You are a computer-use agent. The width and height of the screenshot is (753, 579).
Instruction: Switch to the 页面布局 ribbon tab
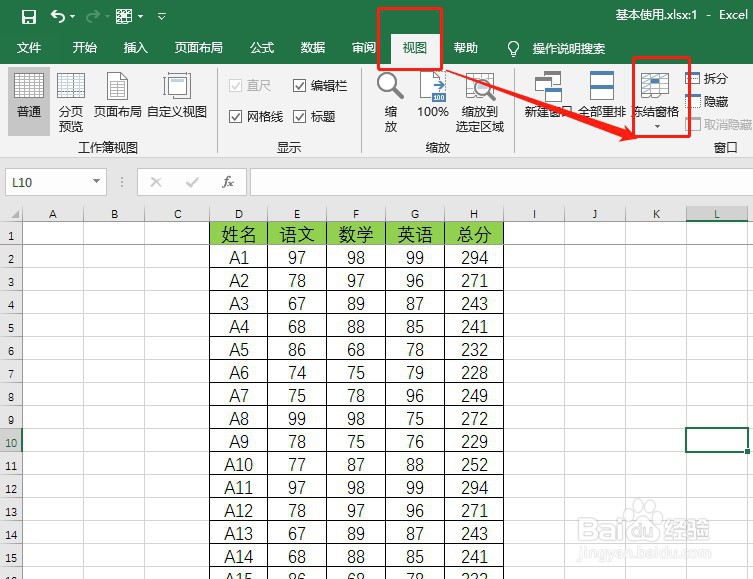[x=198, y=48]
